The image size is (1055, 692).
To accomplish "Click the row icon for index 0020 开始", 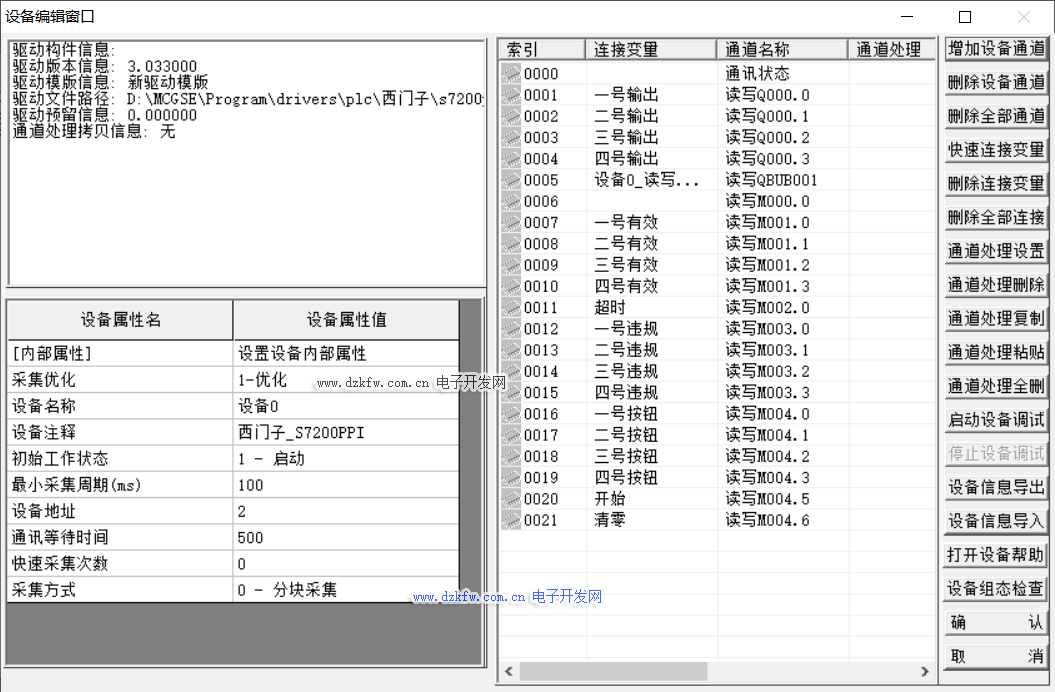I will point(511,499).
